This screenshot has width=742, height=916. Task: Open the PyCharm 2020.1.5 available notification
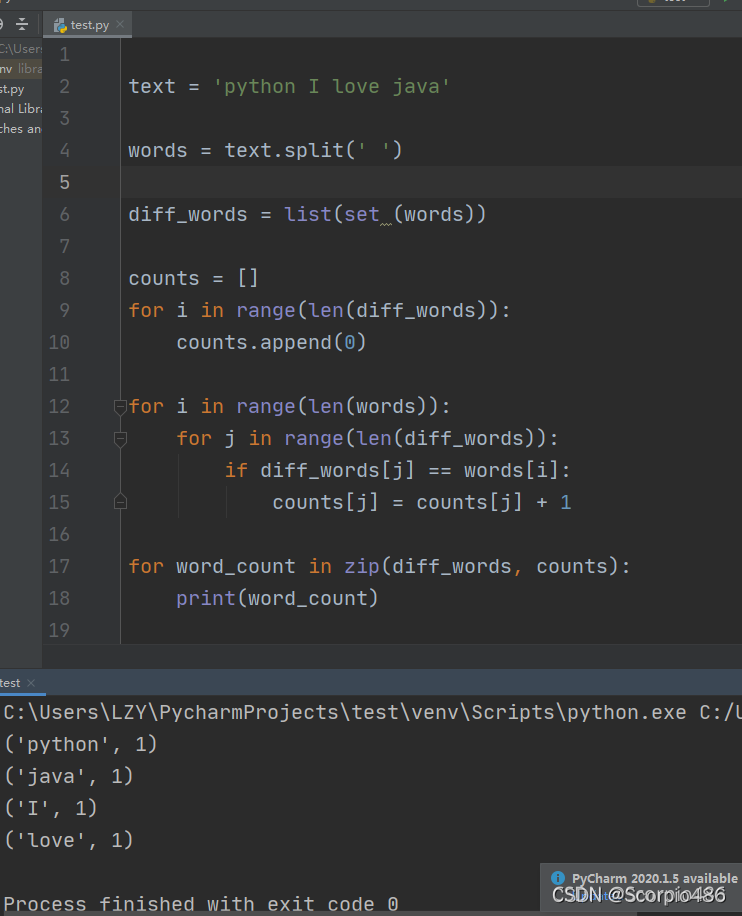point(654,878)
